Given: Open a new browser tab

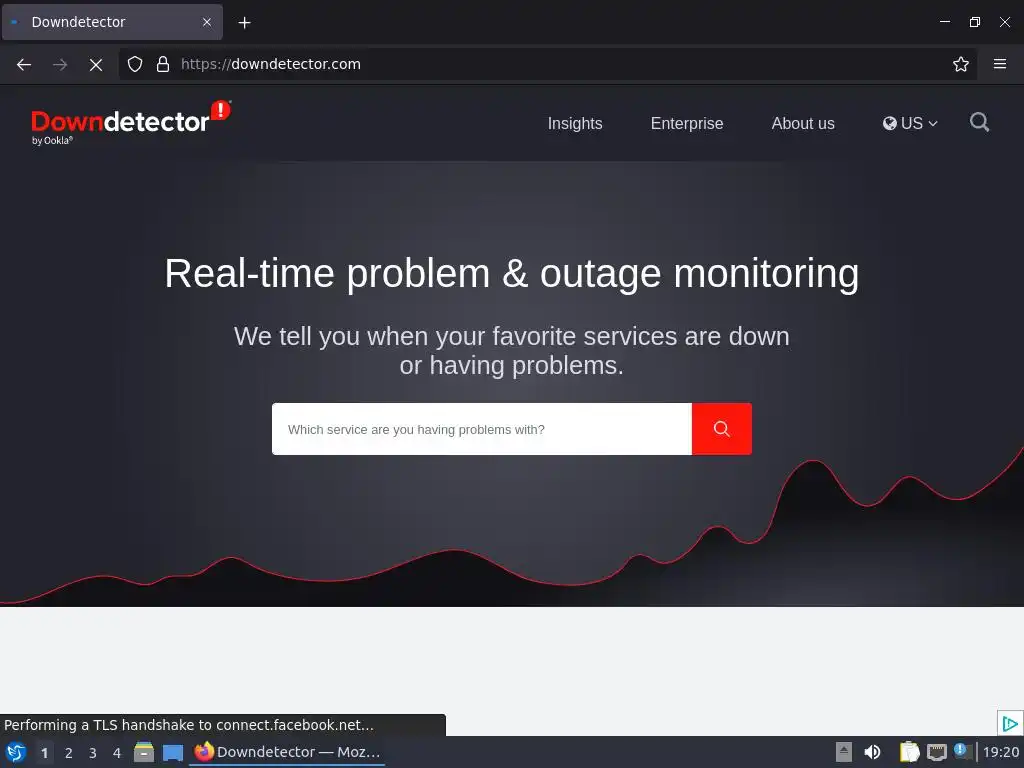Looking at the screenshot, I should [x=244, y=23].
